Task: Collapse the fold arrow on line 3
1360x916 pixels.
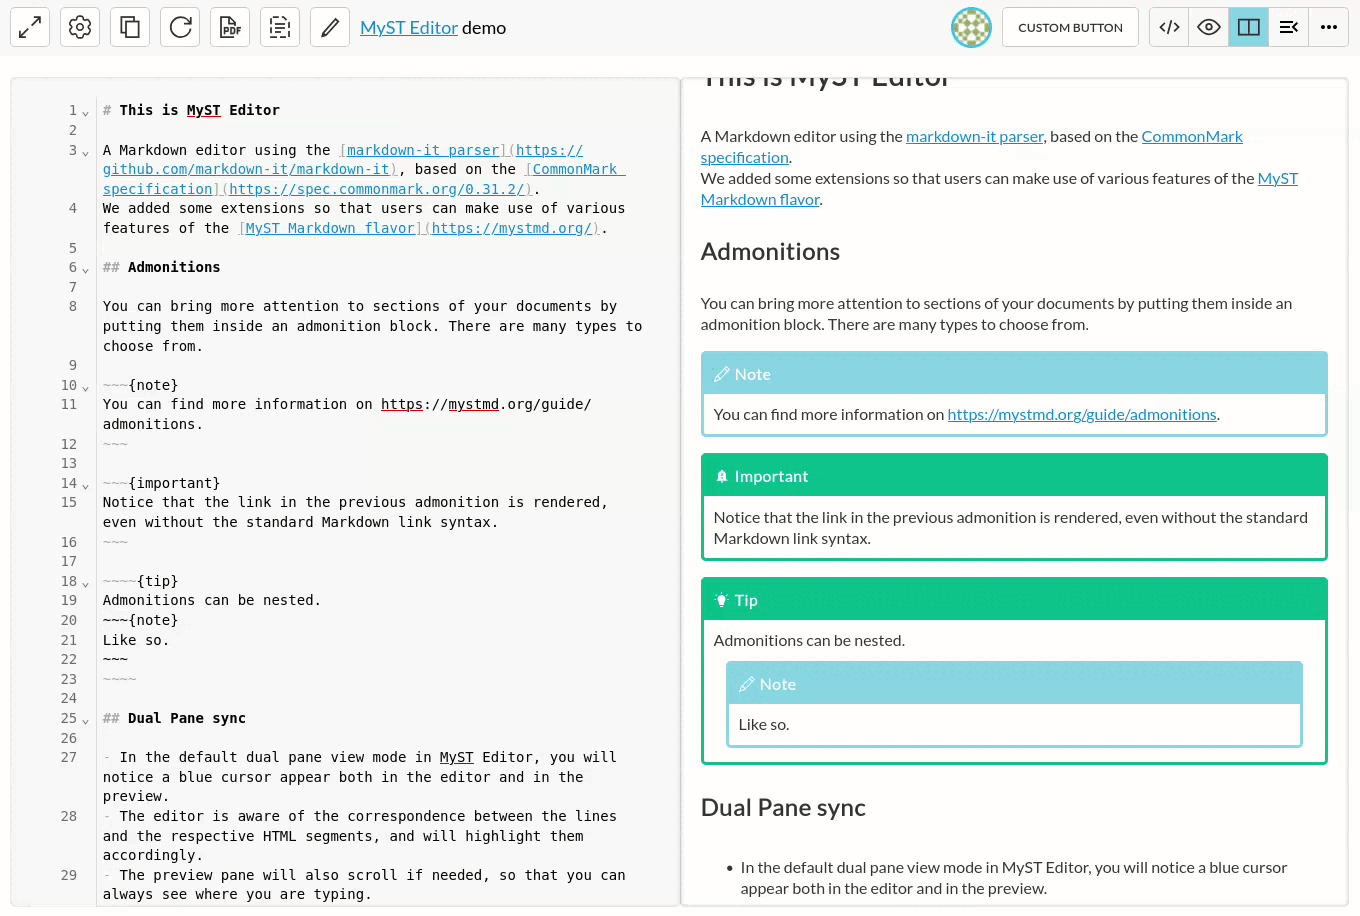Action: [85, 152]
